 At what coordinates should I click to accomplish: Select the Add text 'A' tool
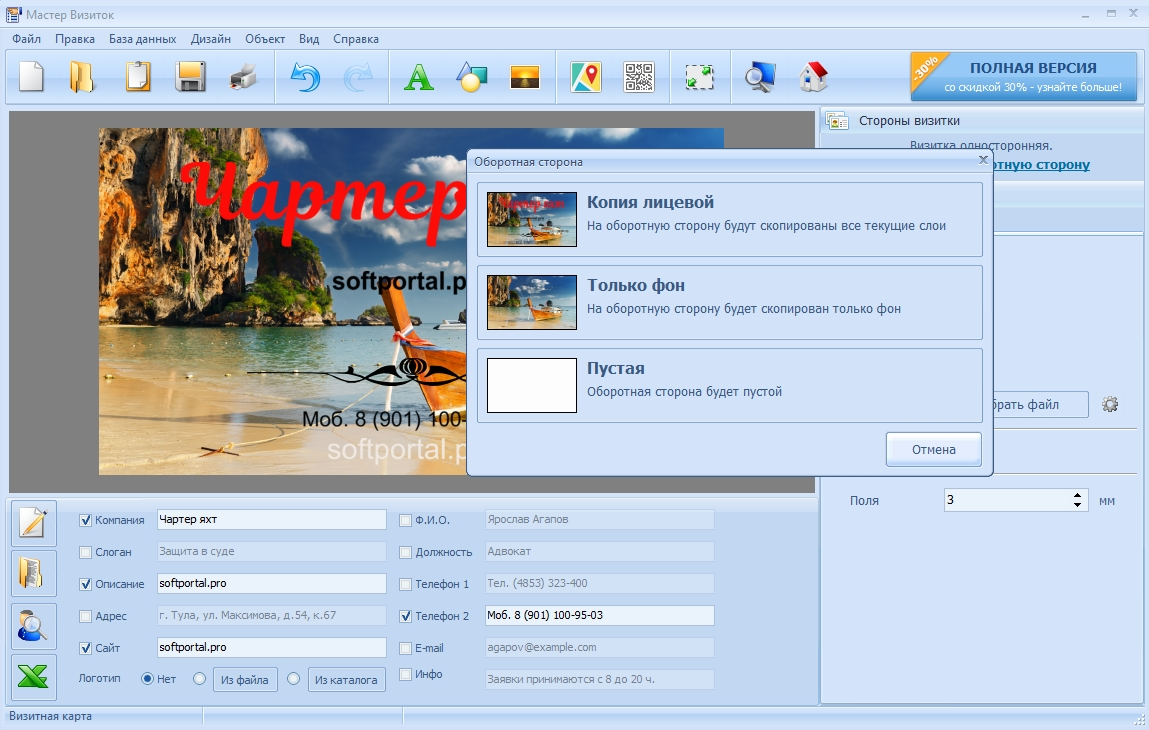point(418,77)
